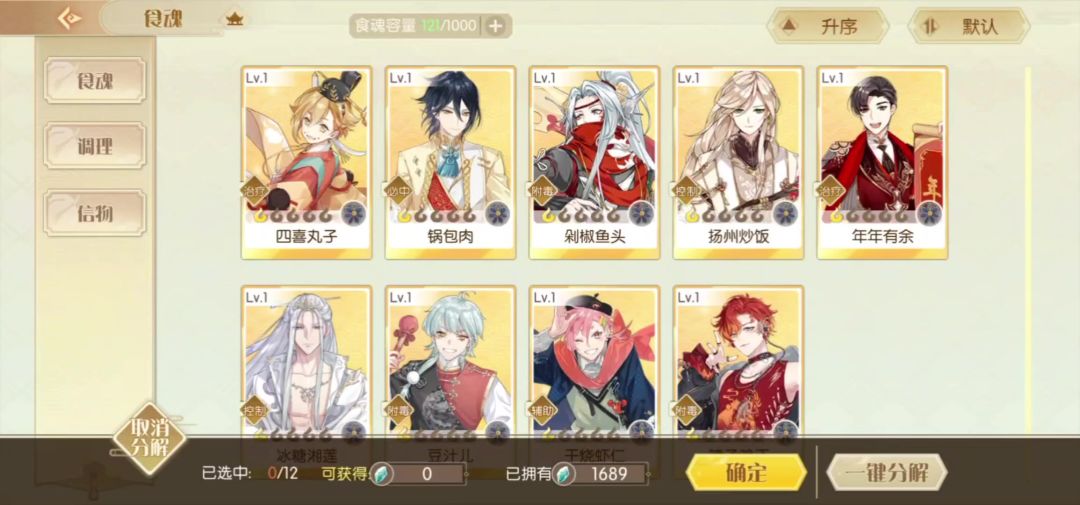Click the gem icon beside 已拥有 count
Image resolution: width=1080 pixels, height=505 pixels.
point(563,474)
